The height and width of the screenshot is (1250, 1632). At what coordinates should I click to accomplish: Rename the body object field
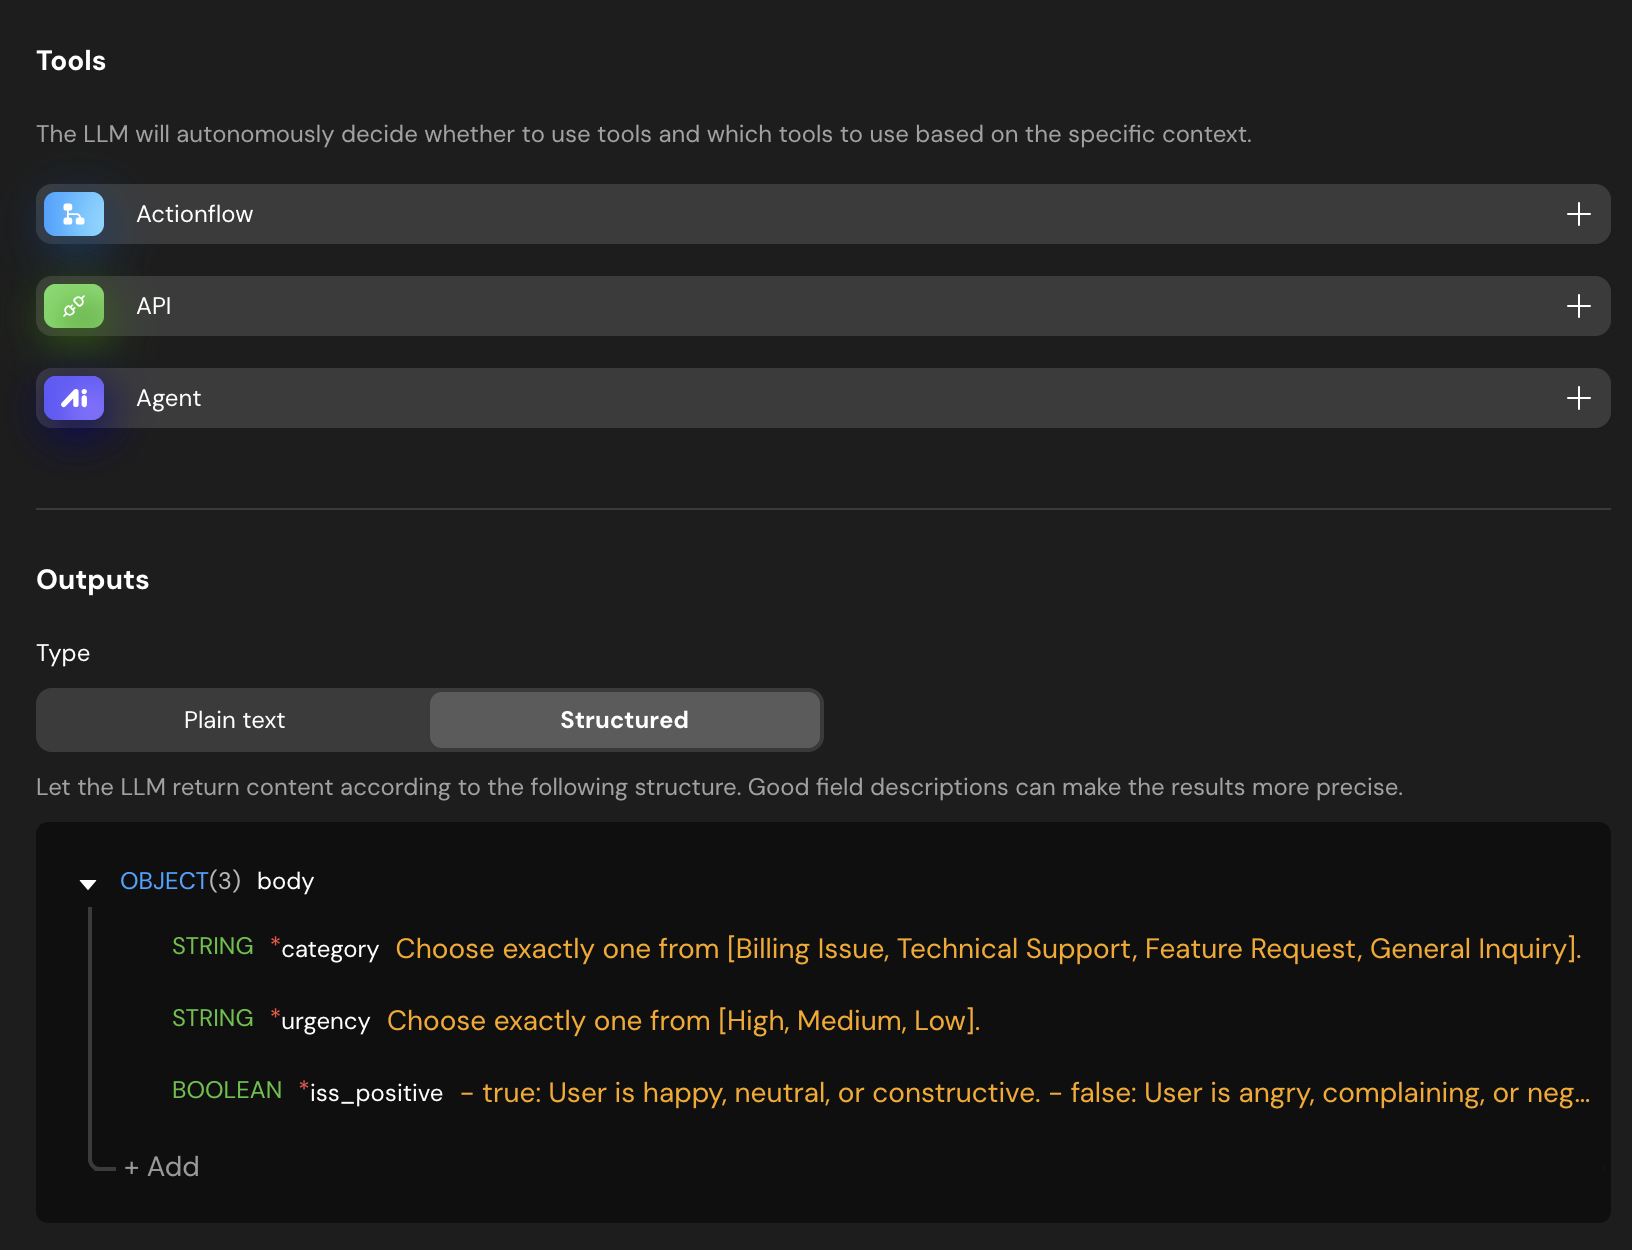285,881
